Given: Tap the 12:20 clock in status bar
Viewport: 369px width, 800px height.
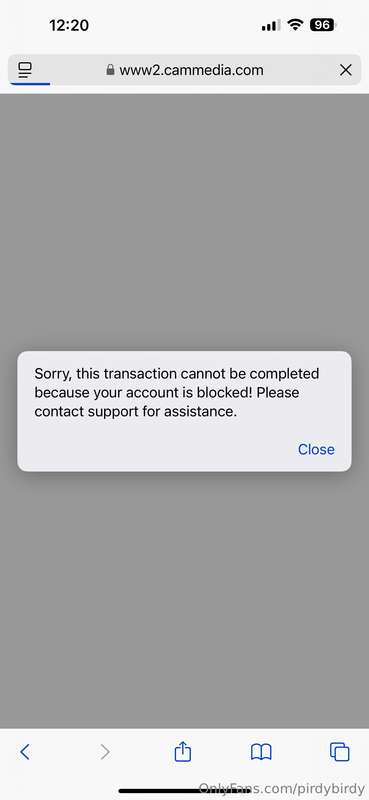Looking at the screenshot, I should (x=69, y=25).
